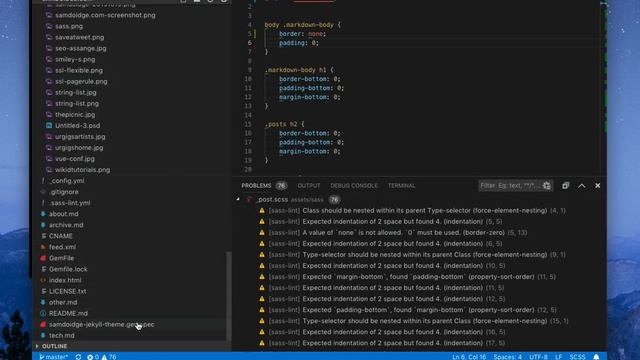Select wikidtutorials.png in explorer
This screenshot has height=360, width=640.
(x=82, y=170)
